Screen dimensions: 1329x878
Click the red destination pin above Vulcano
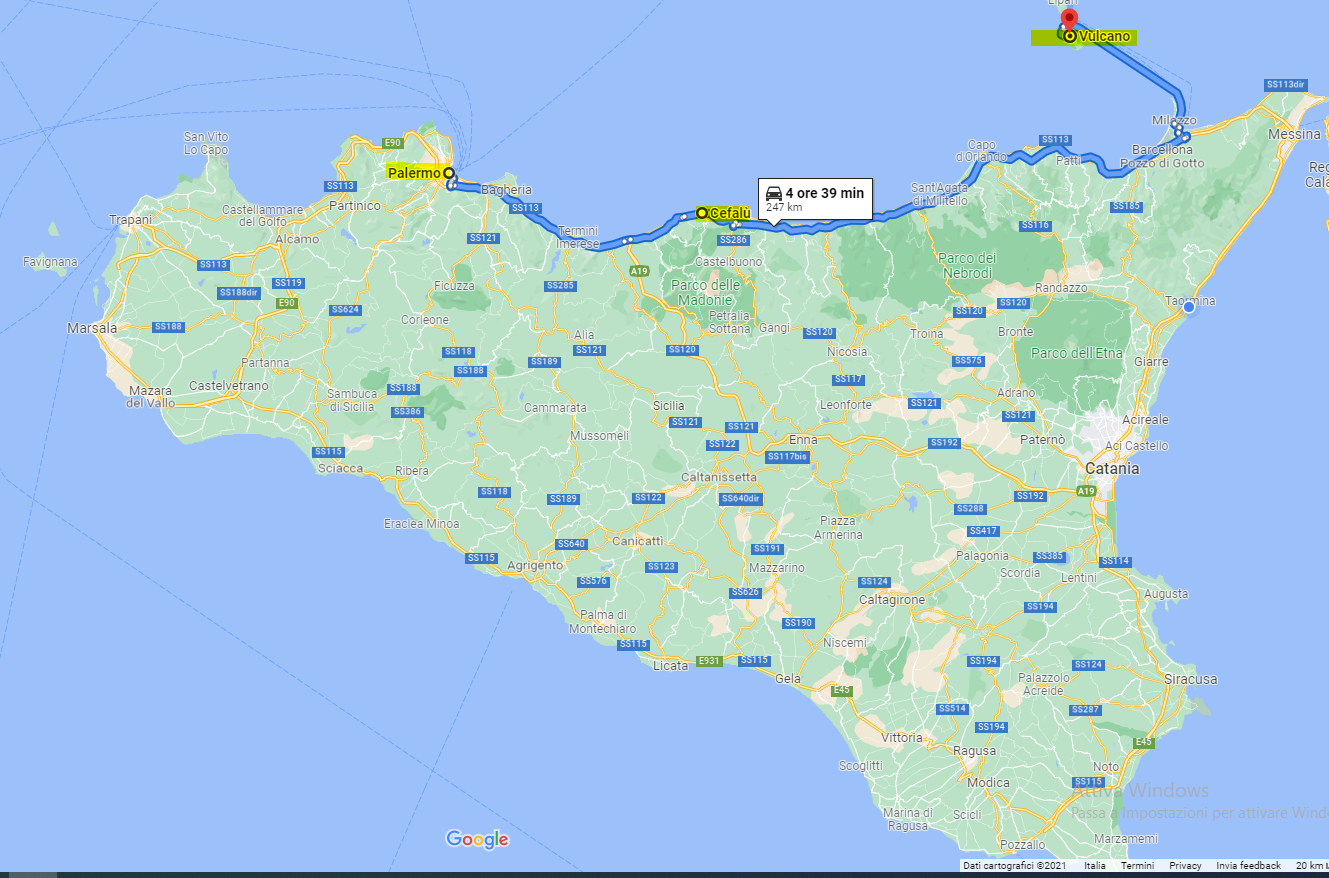point(1068,18)
